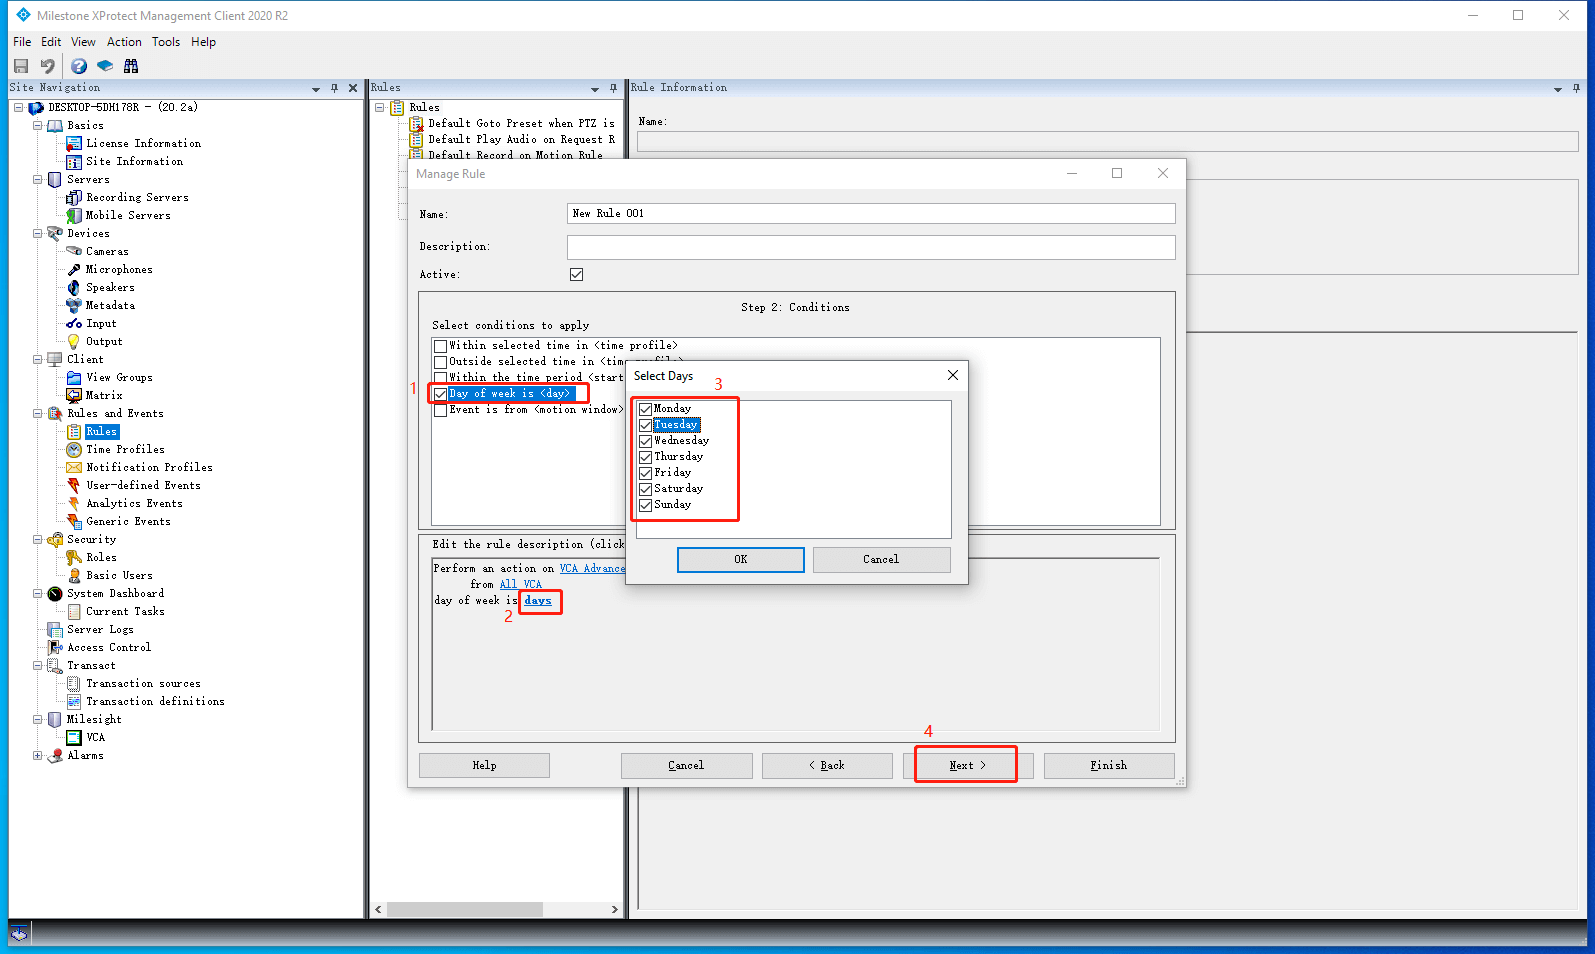
Task: Confirm Select Days with OK
Action: [x=741, y=560]
